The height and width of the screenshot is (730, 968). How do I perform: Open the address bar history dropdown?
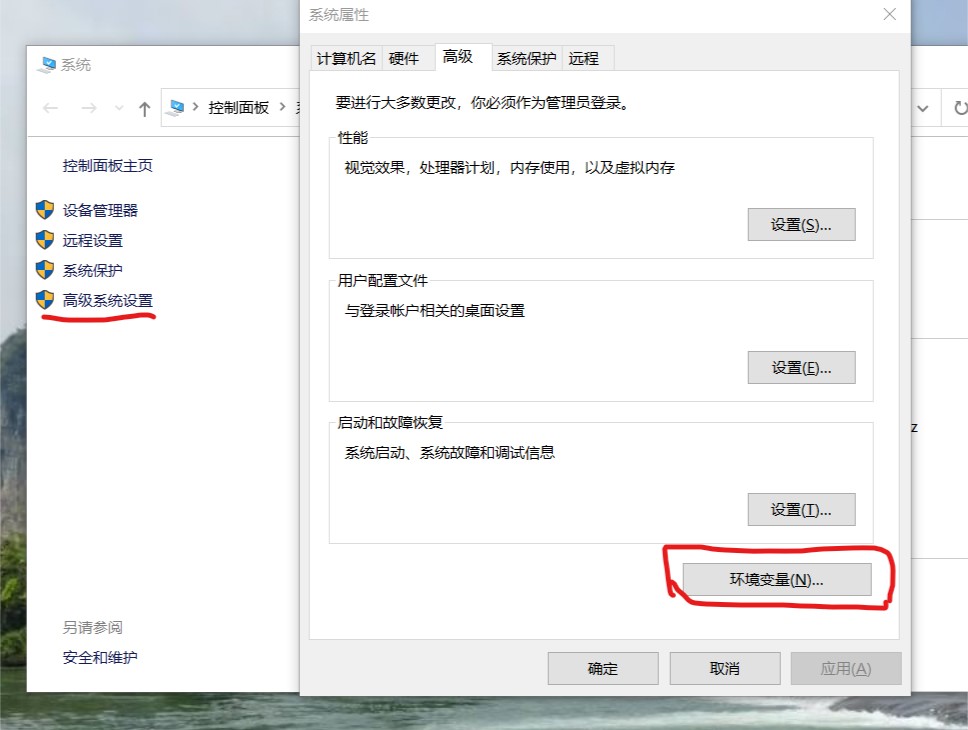pyautogui.click(x=923, y=109)
